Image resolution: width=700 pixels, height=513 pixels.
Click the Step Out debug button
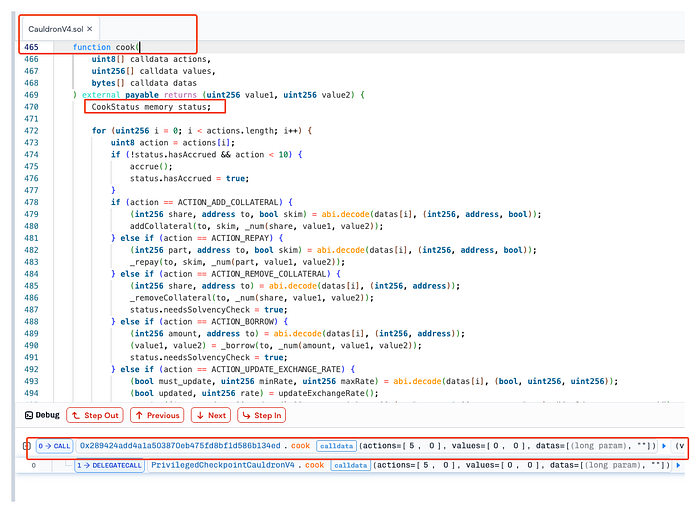pos(95,415)
